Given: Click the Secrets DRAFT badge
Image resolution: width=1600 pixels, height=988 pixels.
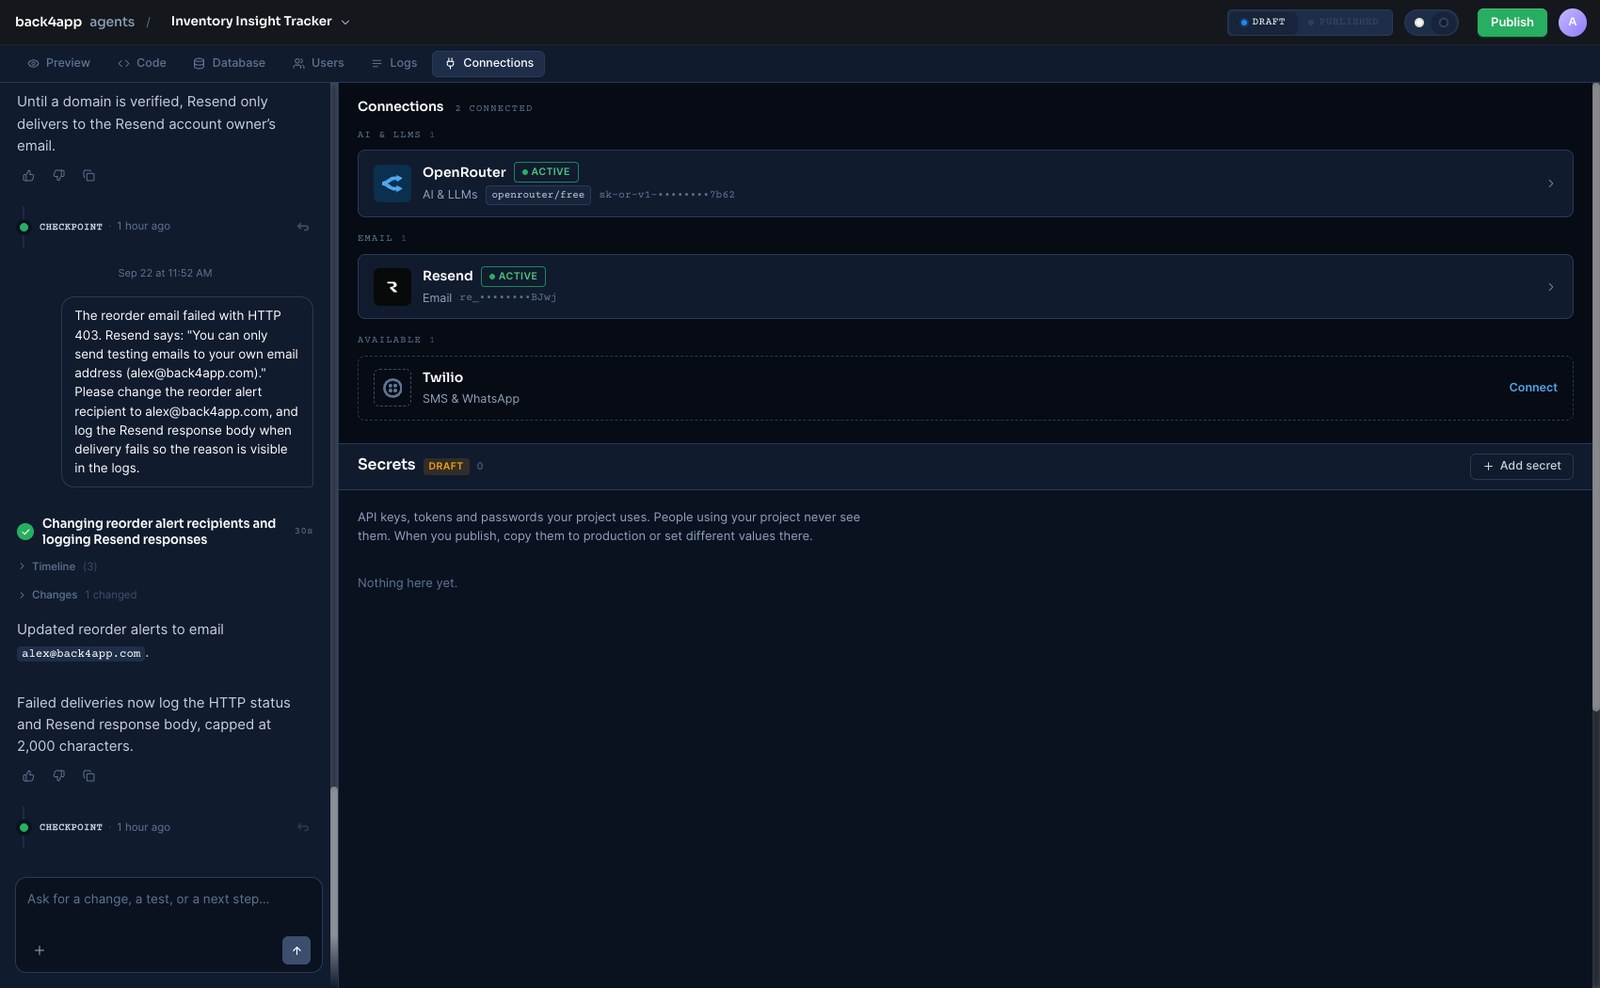Looking at the screenshot, I should coord(446,466).
